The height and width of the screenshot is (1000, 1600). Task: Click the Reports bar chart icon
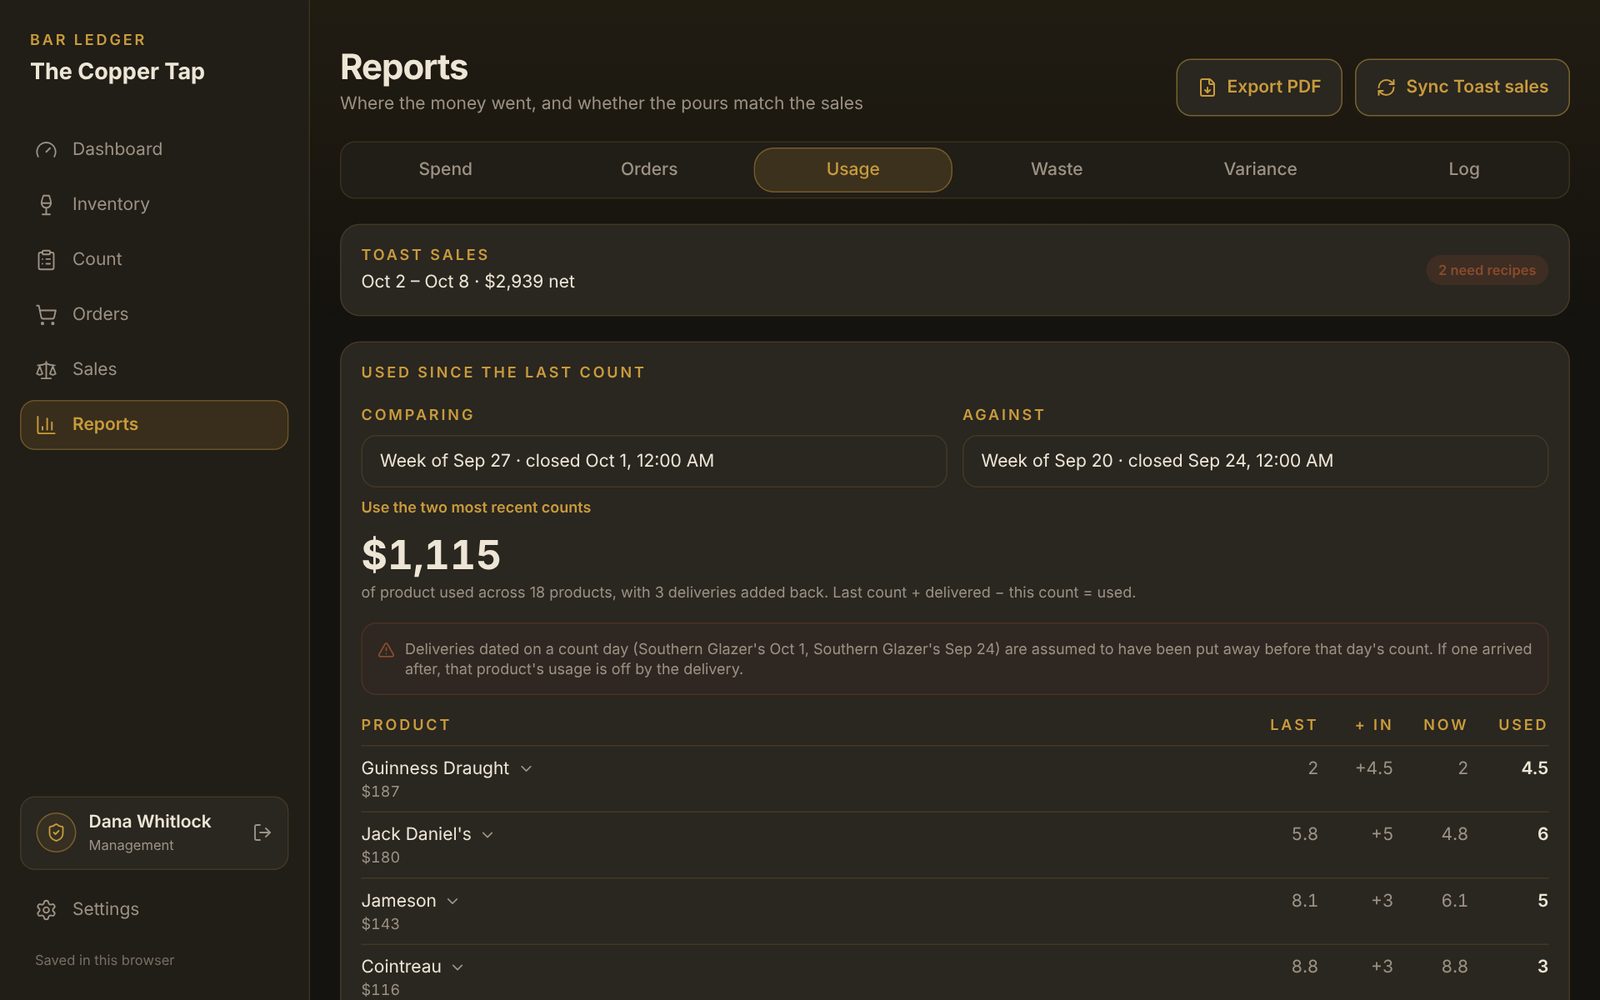(46, 424)
